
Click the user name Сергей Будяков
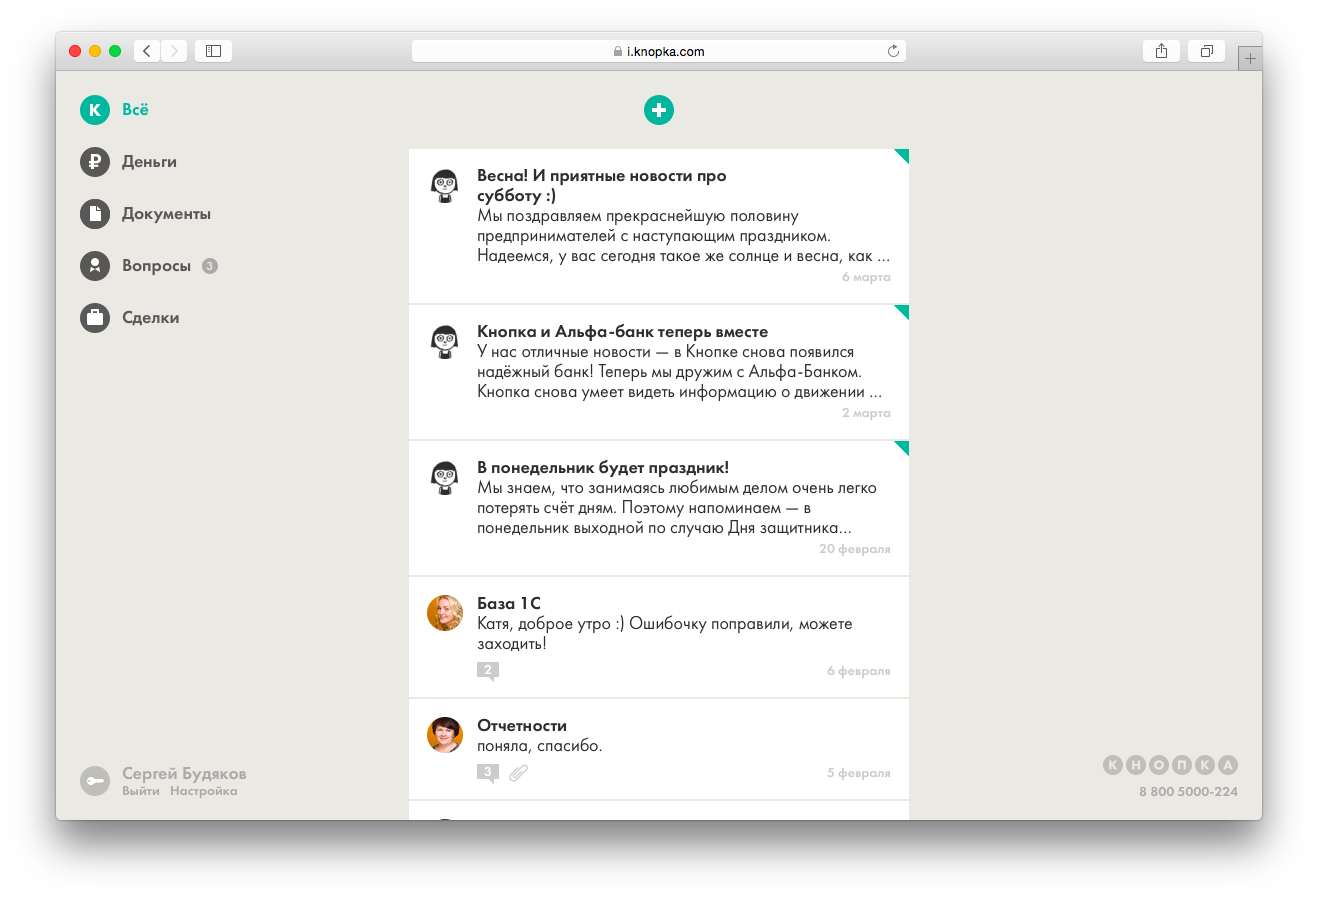(x=184, y=773)
